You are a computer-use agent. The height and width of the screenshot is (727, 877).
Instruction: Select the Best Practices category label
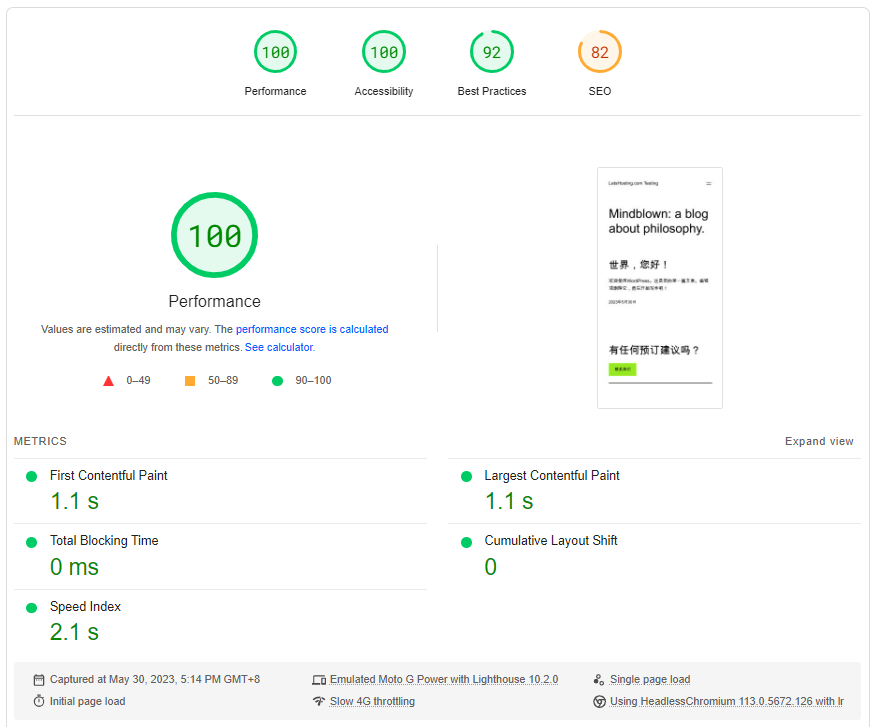tap(492, 91)
